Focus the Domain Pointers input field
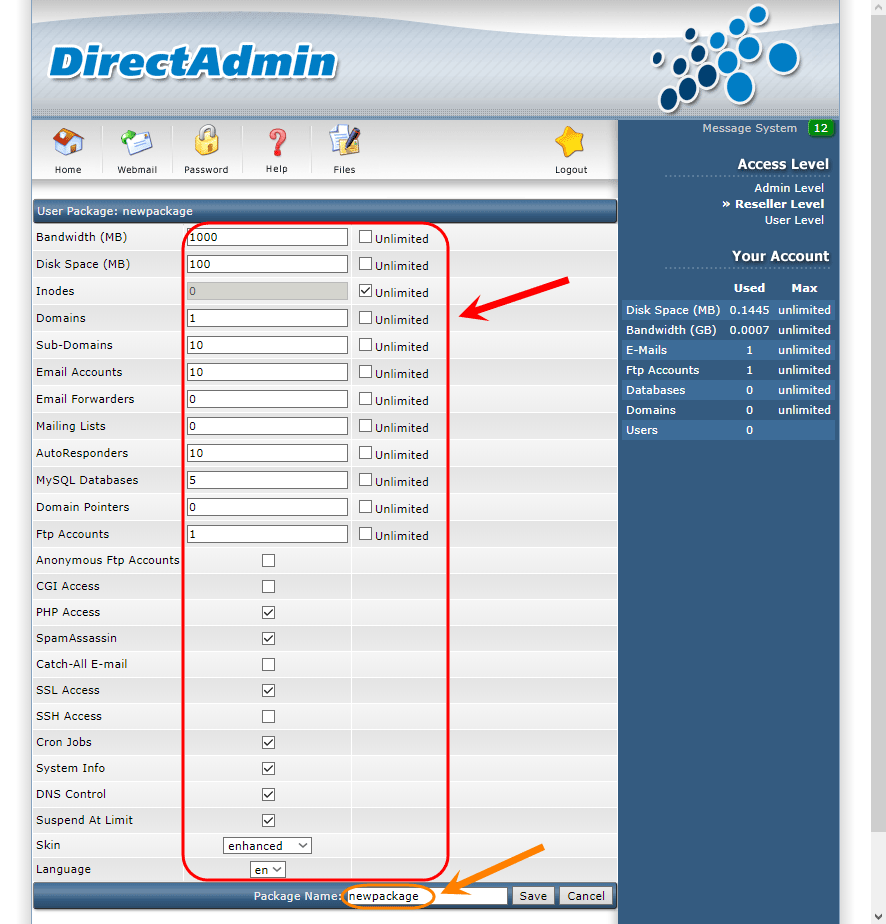This screenshot has width=886, height=924. [x=267, y=507]
